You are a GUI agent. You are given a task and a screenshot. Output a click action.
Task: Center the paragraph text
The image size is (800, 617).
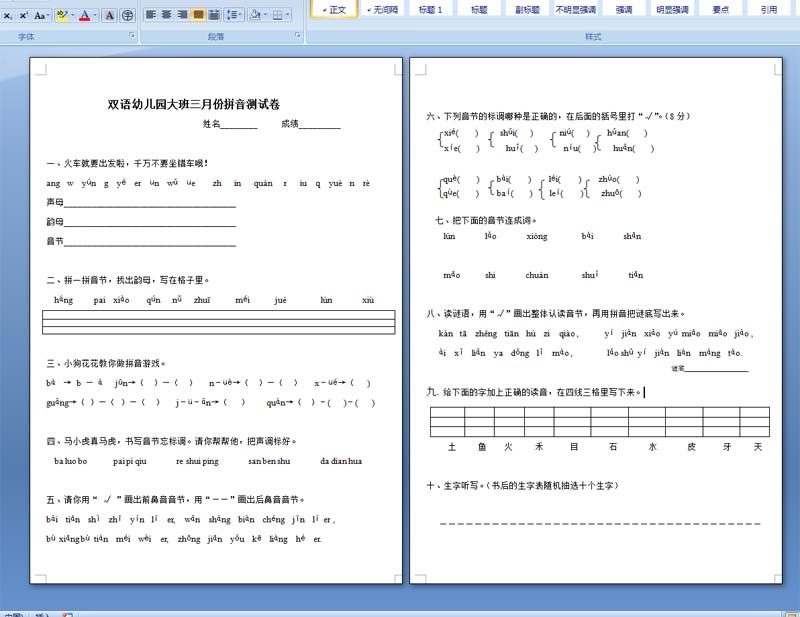tap(167, 15)
